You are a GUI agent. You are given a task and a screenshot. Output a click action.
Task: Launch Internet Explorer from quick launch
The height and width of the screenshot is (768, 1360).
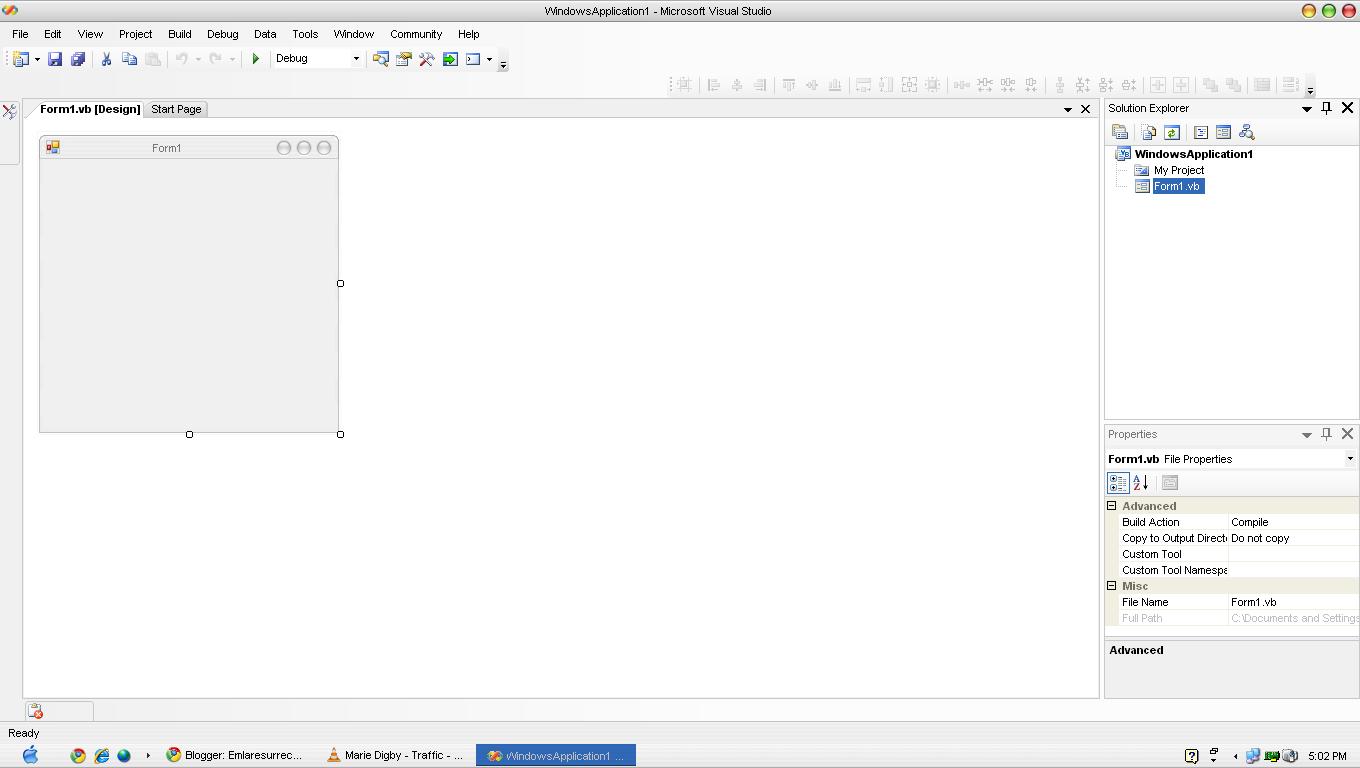coord(101,756)
